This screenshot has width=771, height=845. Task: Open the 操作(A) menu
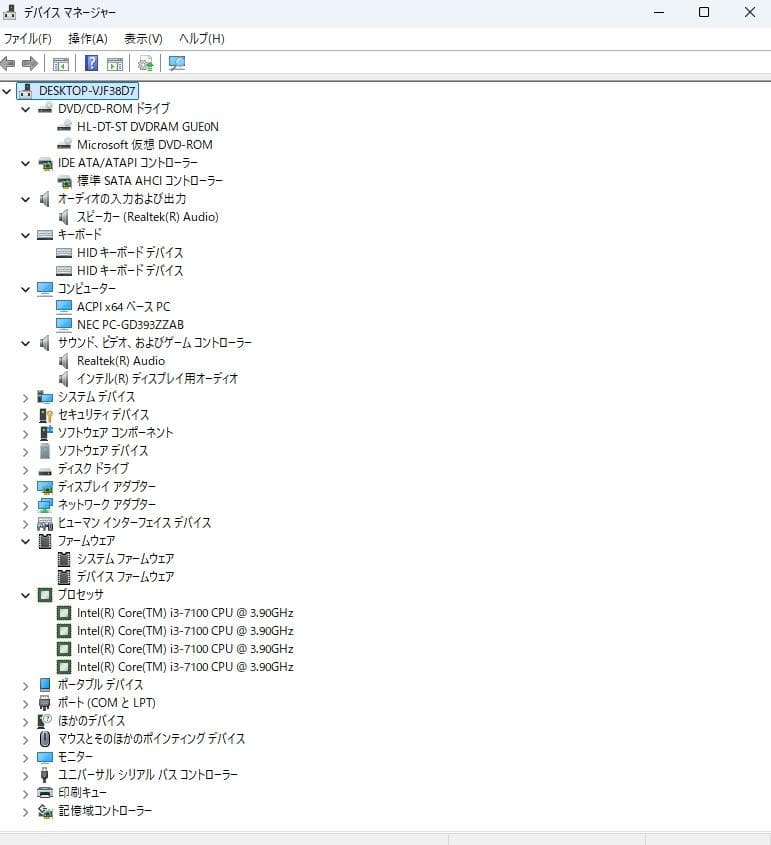coord(88,39)
